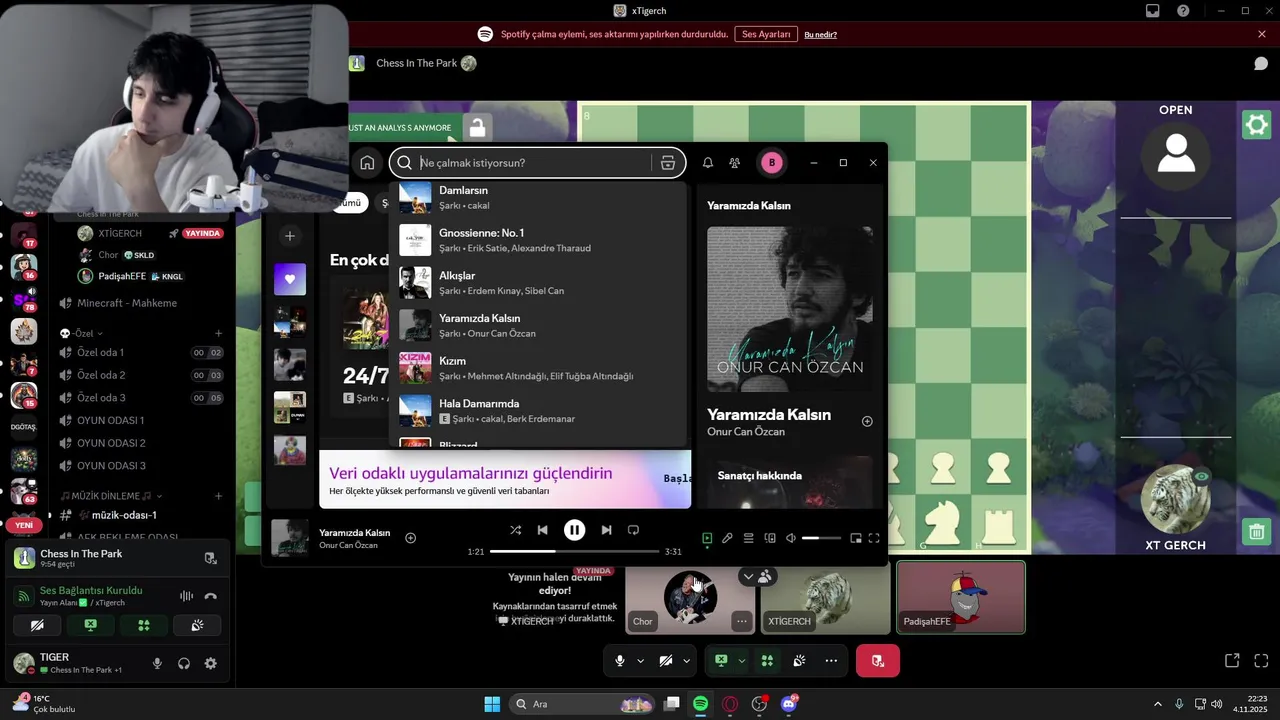Select search result Damlarsın
The image size is (1280, 720).
(538, 197)
